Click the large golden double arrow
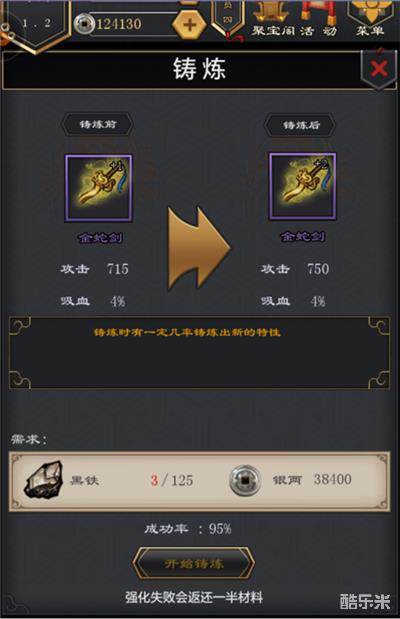 pos(199,248)
